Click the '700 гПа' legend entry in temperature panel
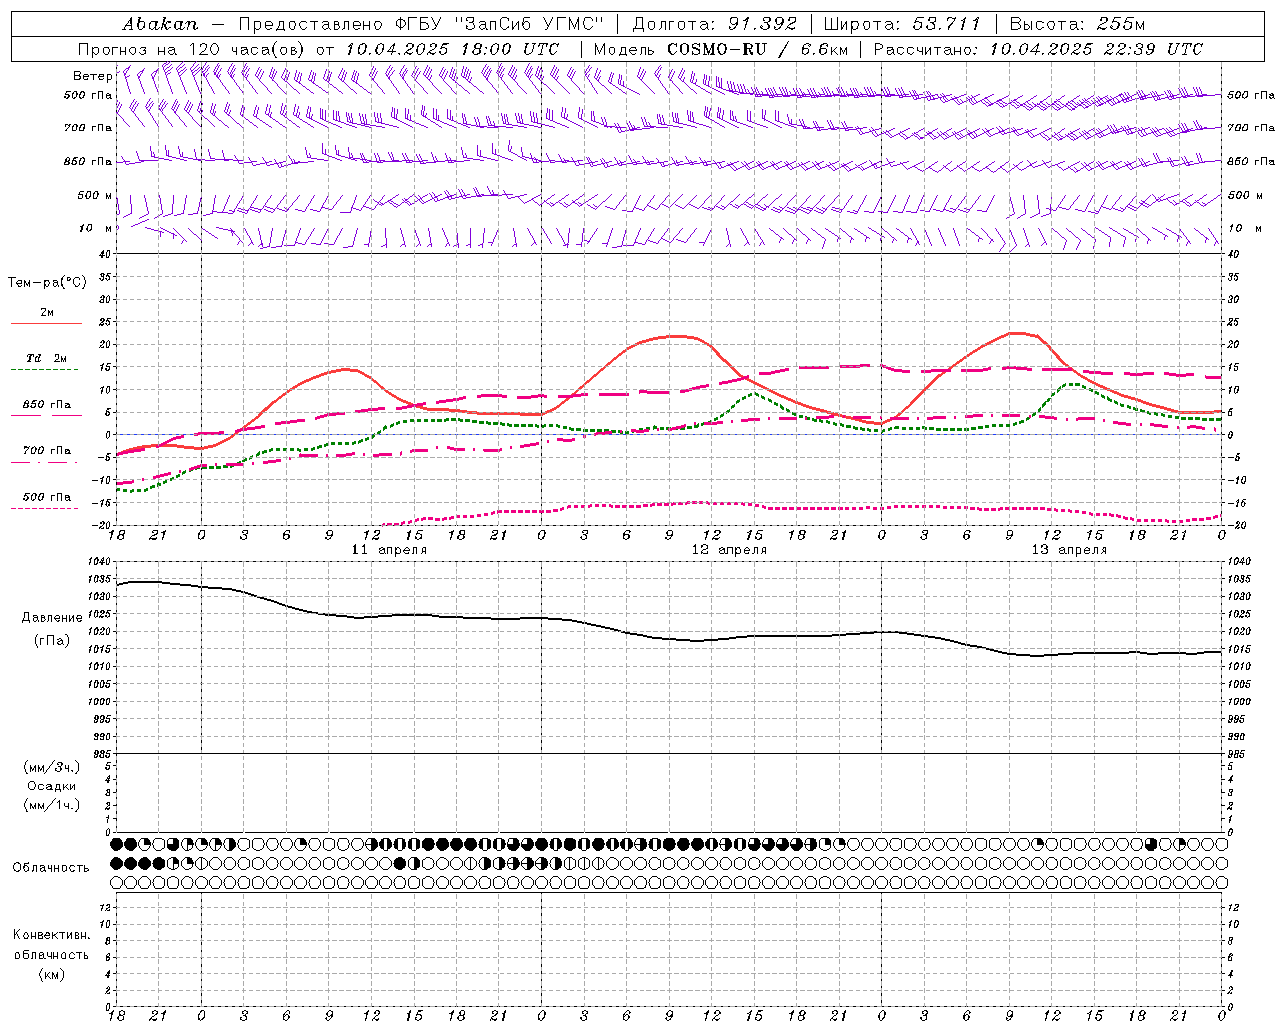The image size is (1280, 1024). click(46, 451)
